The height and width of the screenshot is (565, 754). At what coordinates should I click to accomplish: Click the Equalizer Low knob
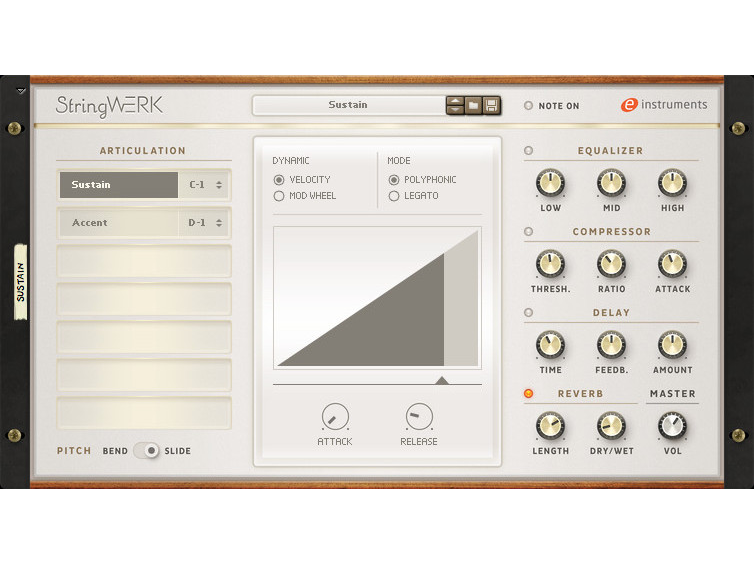pos(550,183)
